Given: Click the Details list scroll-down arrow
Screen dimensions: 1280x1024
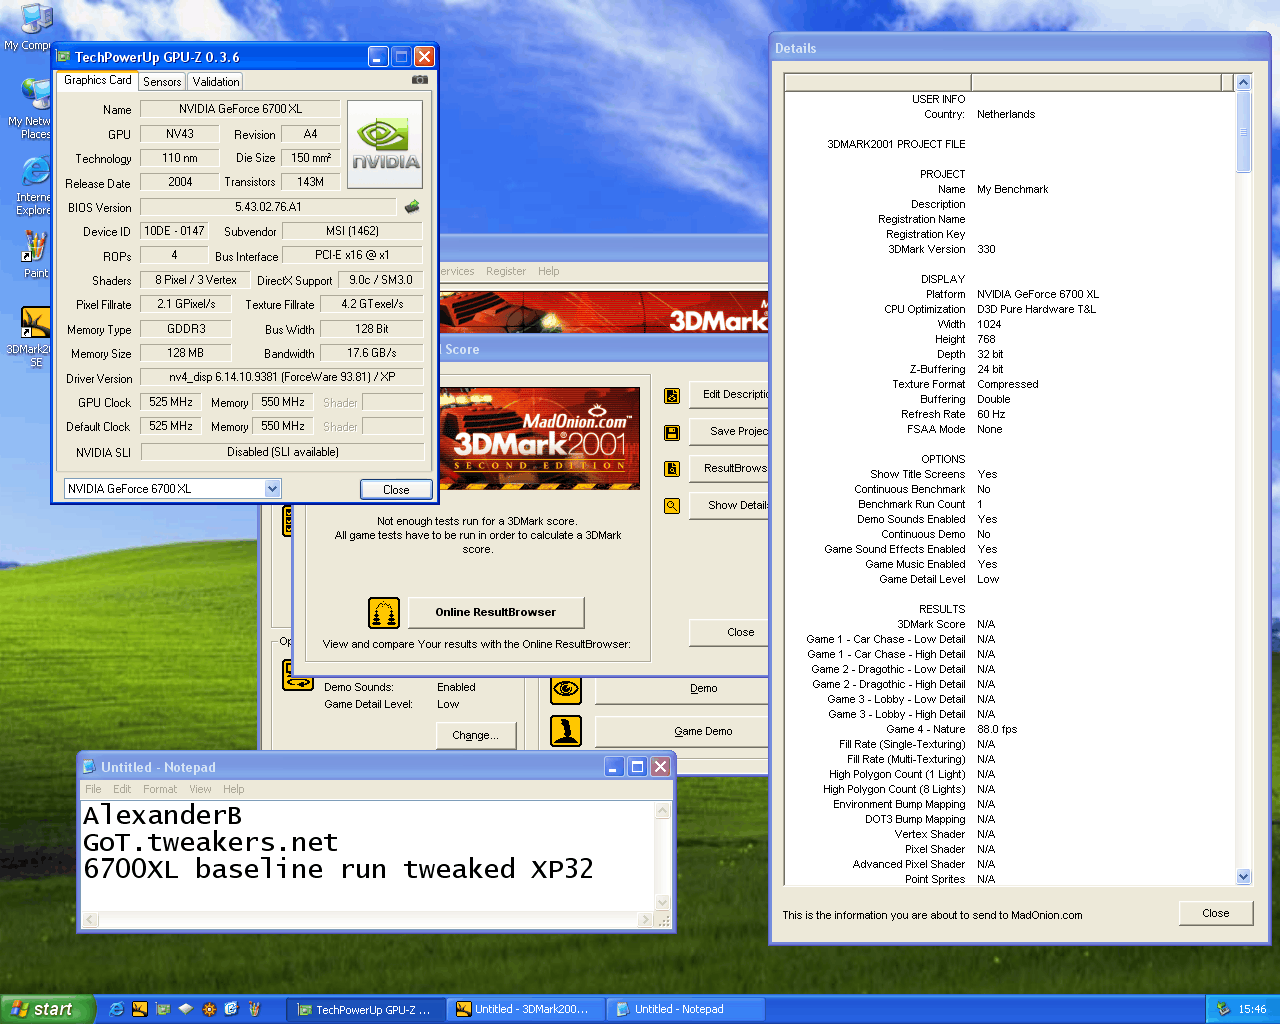Looking at the screenshot, I should (1243, 877).
